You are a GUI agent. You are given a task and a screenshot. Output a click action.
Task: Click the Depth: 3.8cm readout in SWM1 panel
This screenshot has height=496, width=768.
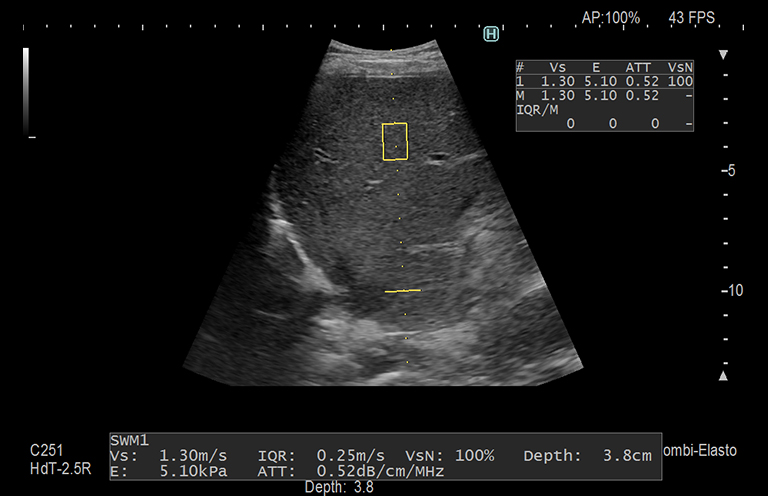pos(587,455)
